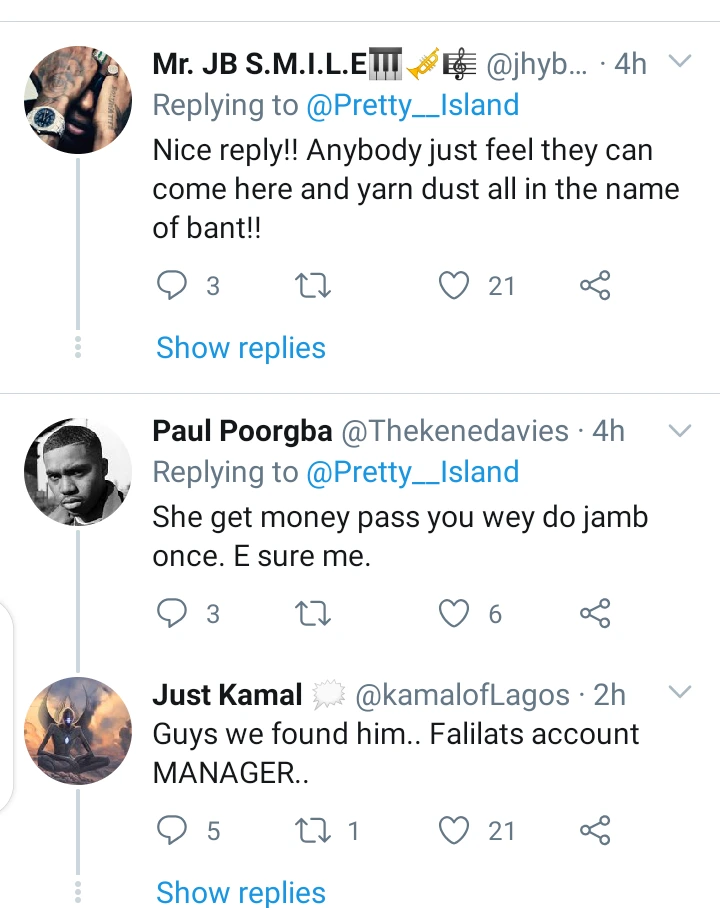Reply to Mr. JB S.M.I.L.E's tweet
This screenshot has width=720, height=908.
point(174,287)
